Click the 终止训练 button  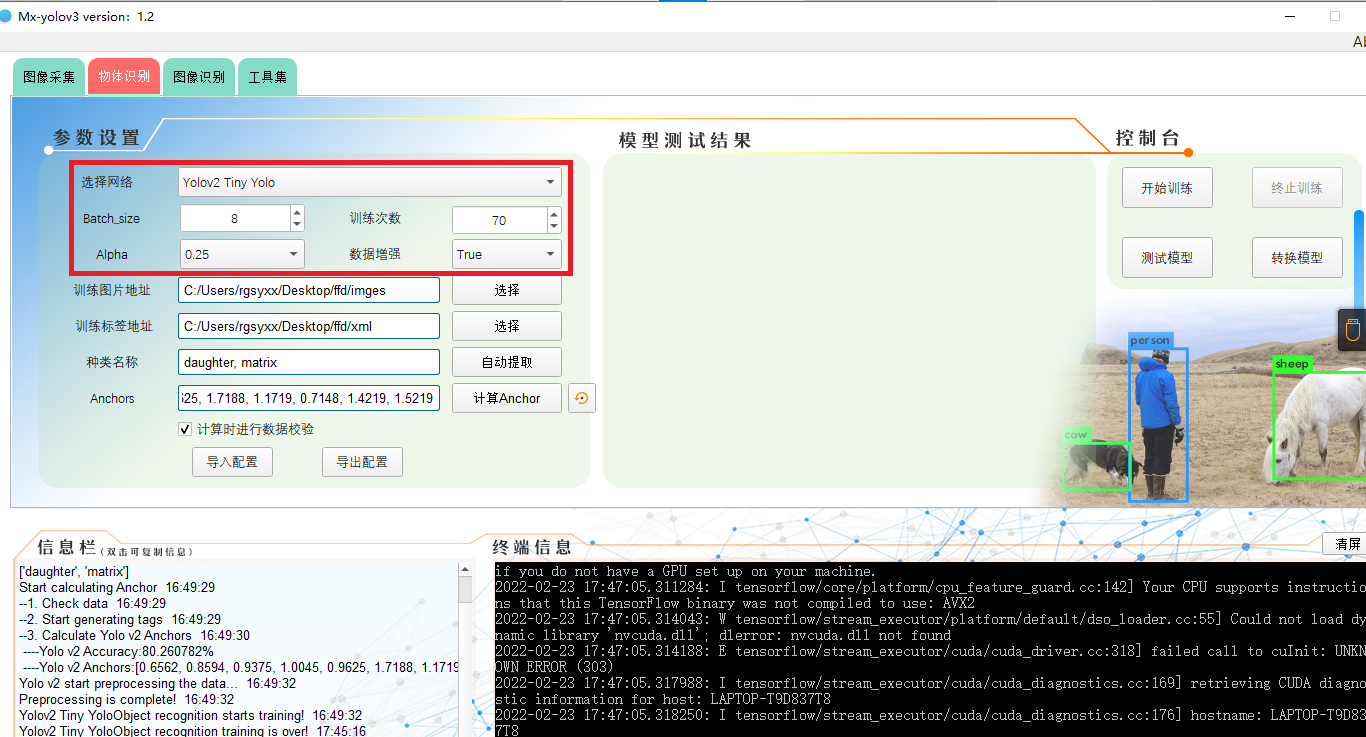point(1297,188)
